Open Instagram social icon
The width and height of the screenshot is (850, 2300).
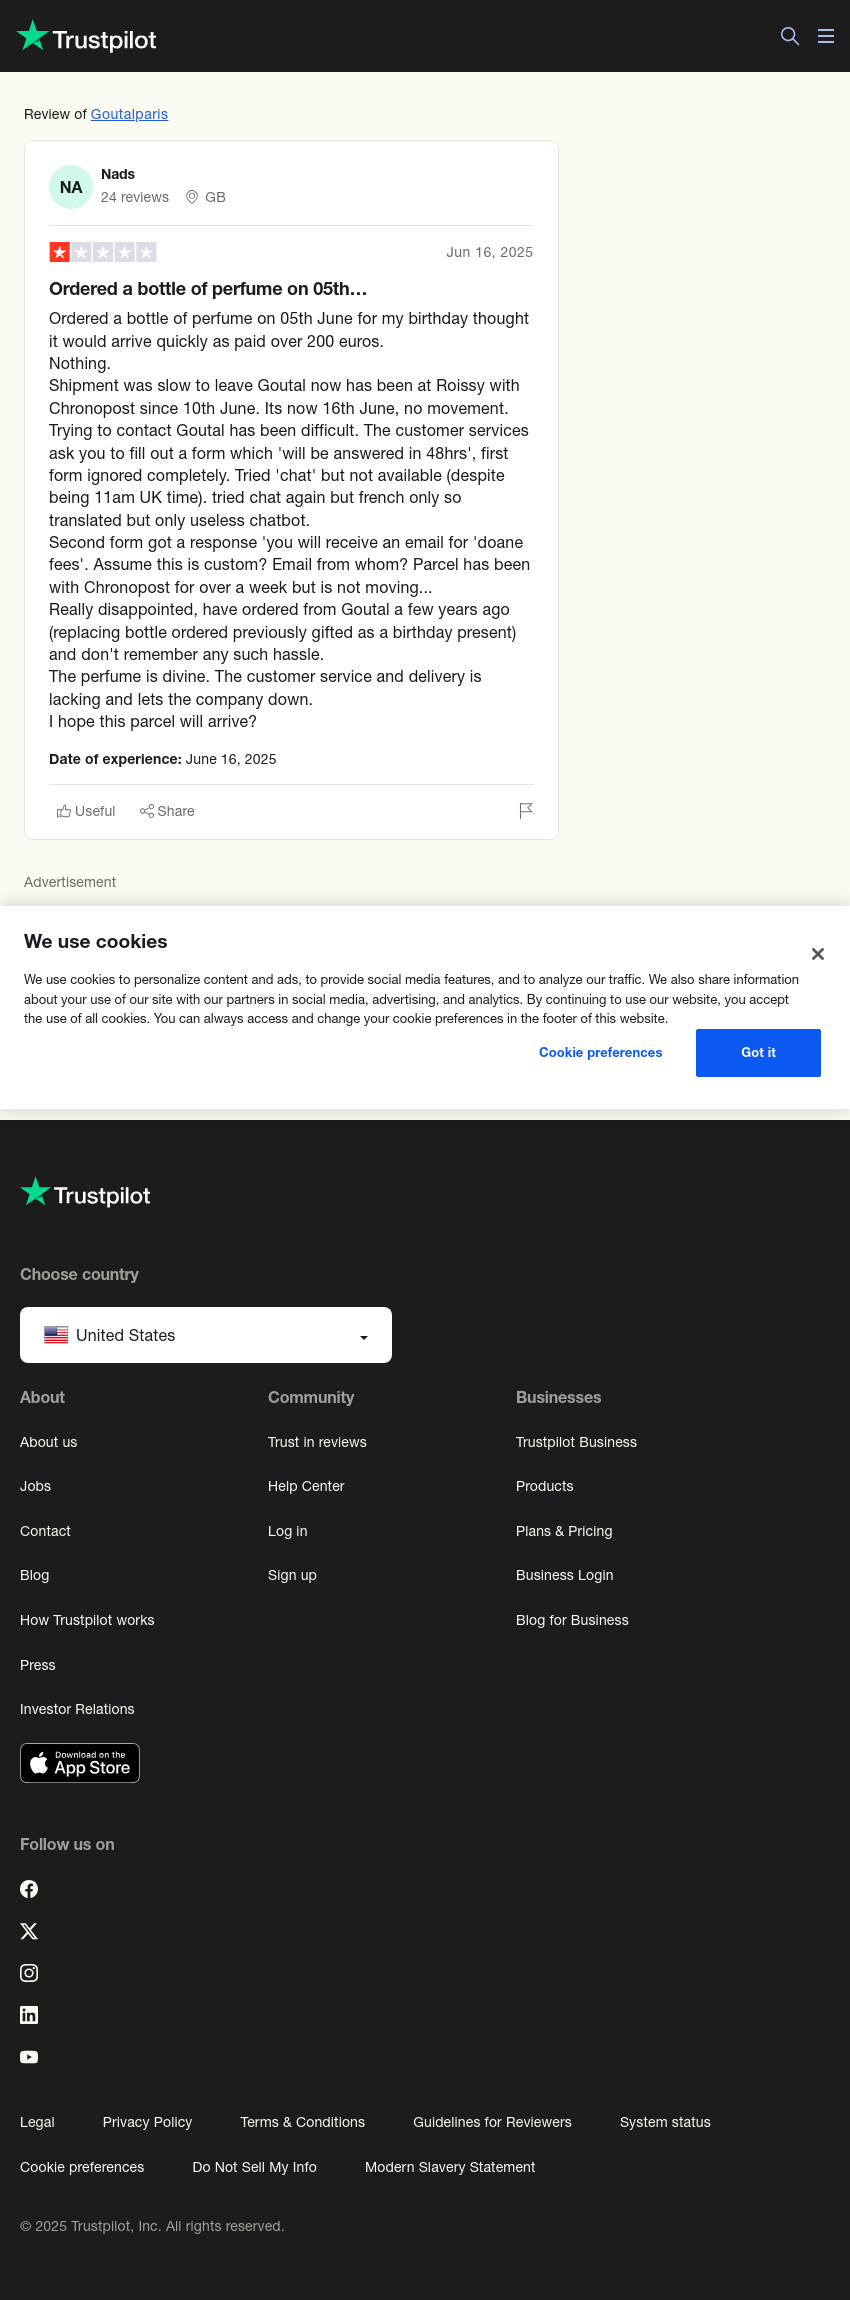29,1973
